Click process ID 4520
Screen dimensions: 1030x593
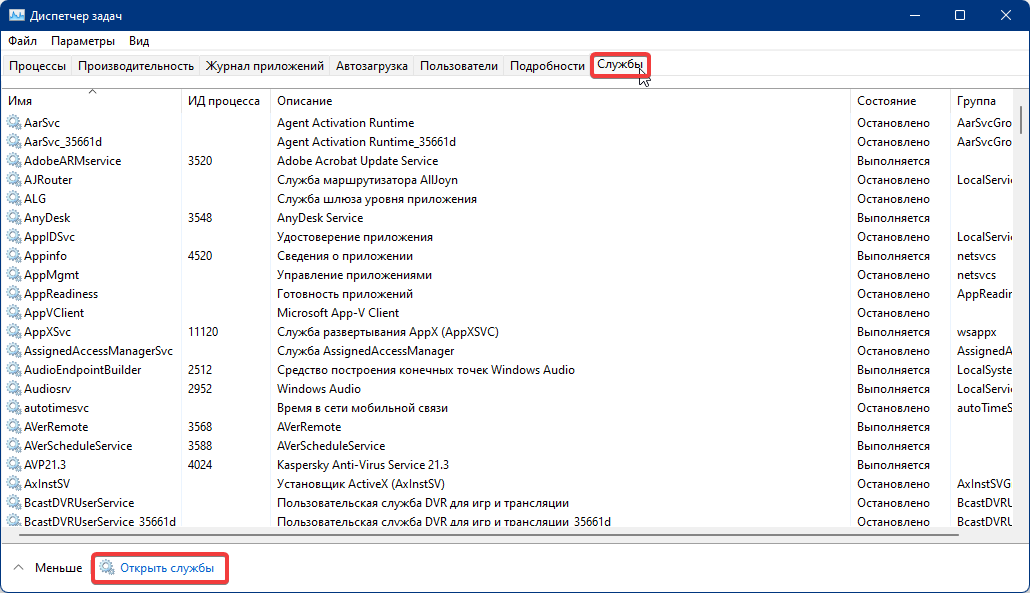click(200, 255)
